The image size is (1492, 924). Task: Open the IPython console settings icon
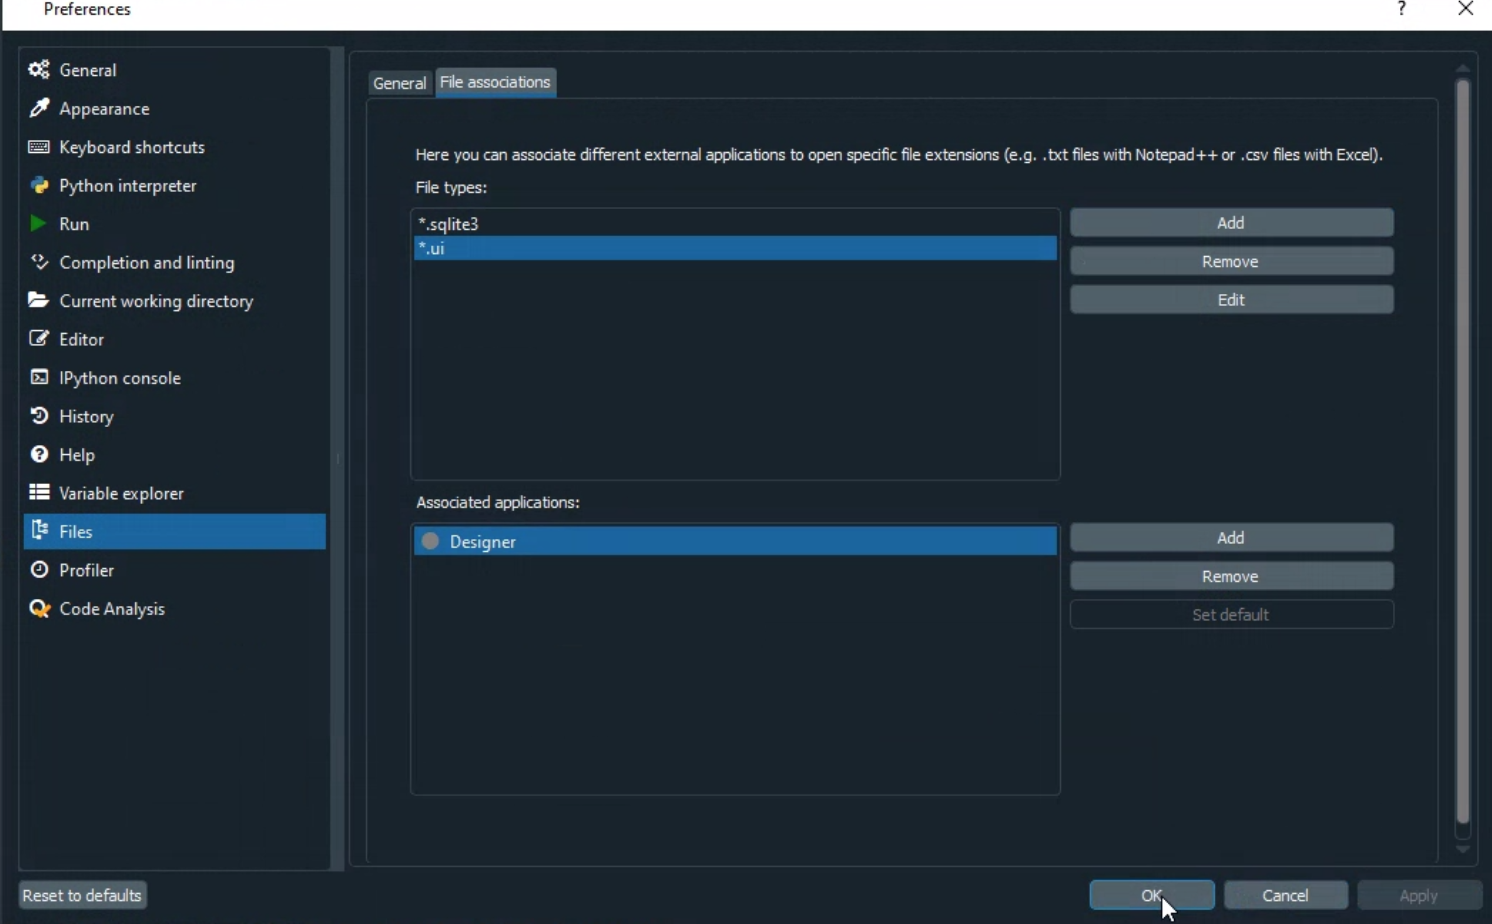(38, 377)
